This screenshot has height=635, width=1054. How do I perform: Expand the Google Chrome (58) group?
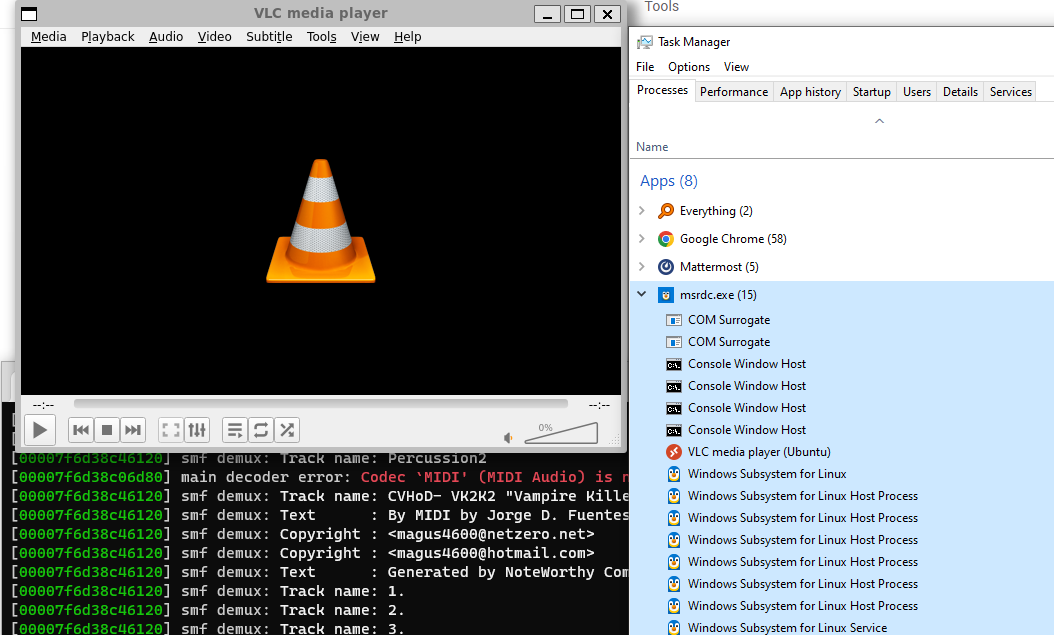pos(641,239)
